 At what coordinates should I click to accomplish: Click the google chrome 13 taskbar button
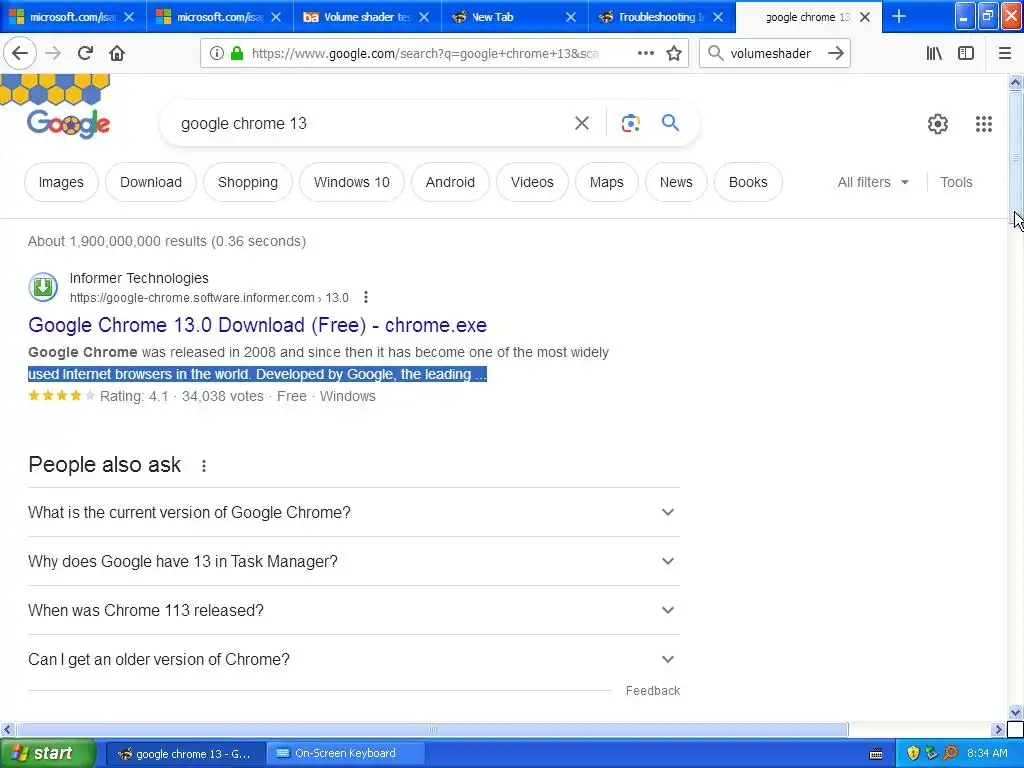pyautogui.click(x=185, y=753)
